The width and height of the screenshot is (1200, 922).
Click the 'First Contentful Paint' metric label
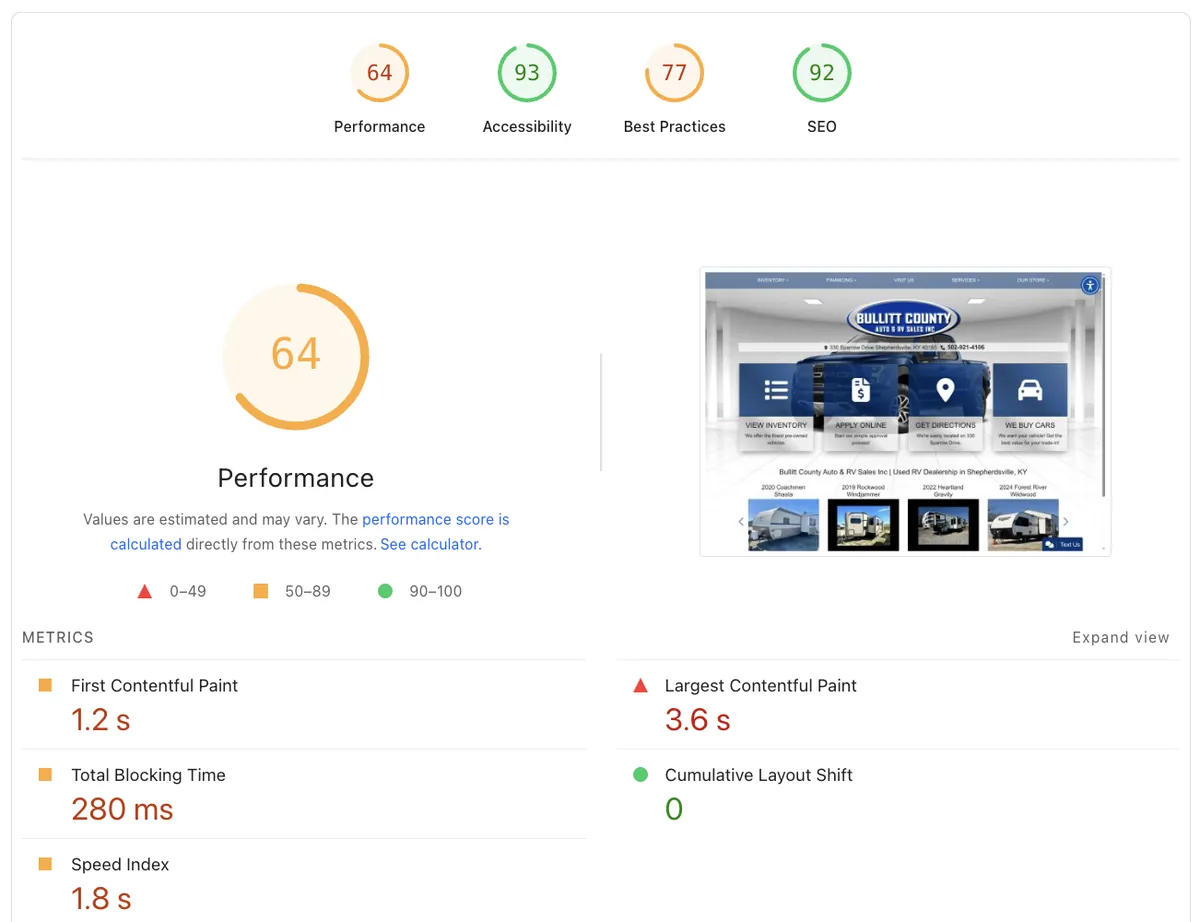(x=154, y=686)
